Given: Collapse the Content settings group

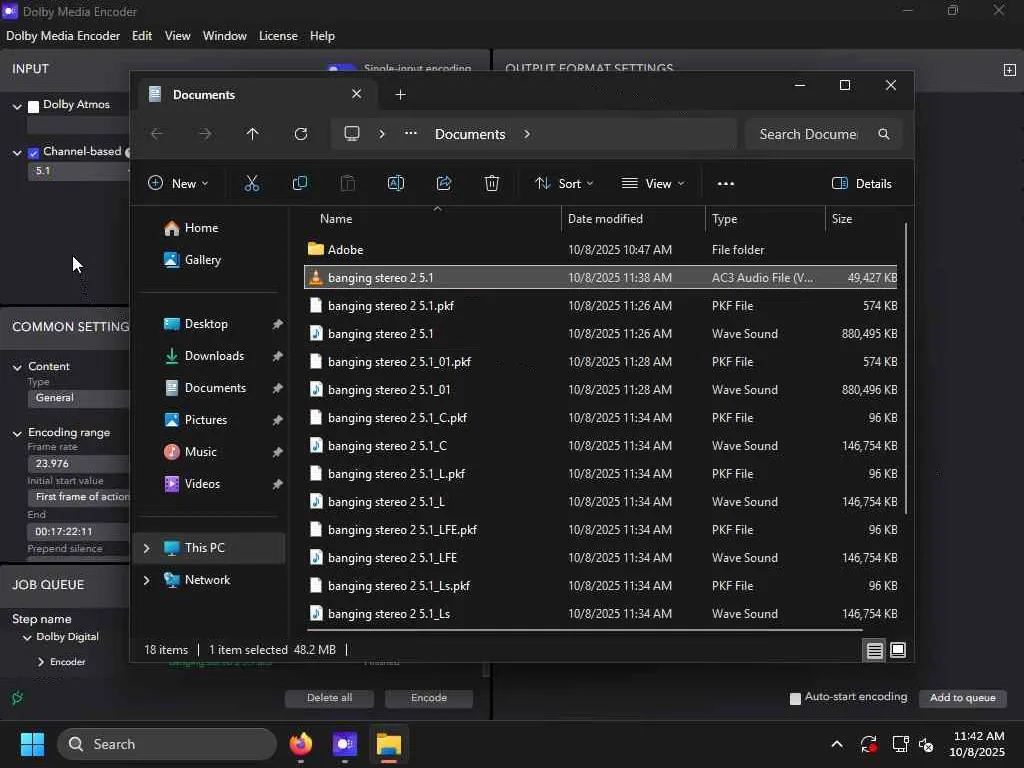Looking at the screenshot, I should (x=17, y=368).
